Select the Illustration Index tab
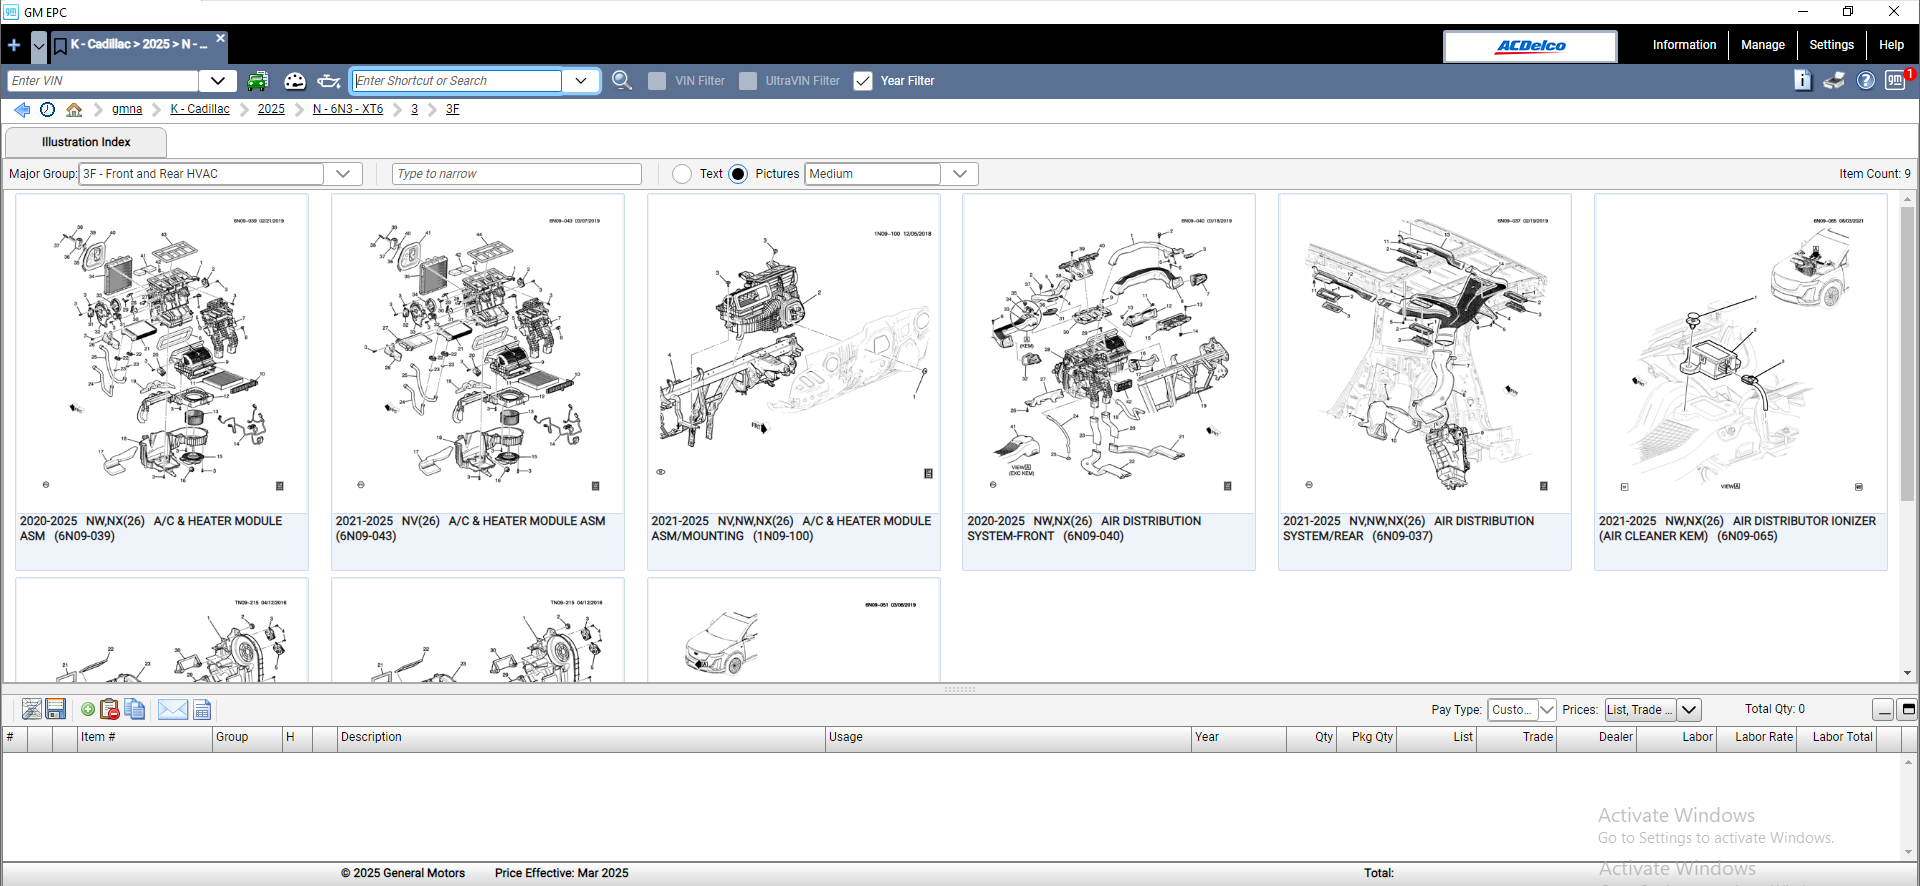1920x886 pixels. 86,142
